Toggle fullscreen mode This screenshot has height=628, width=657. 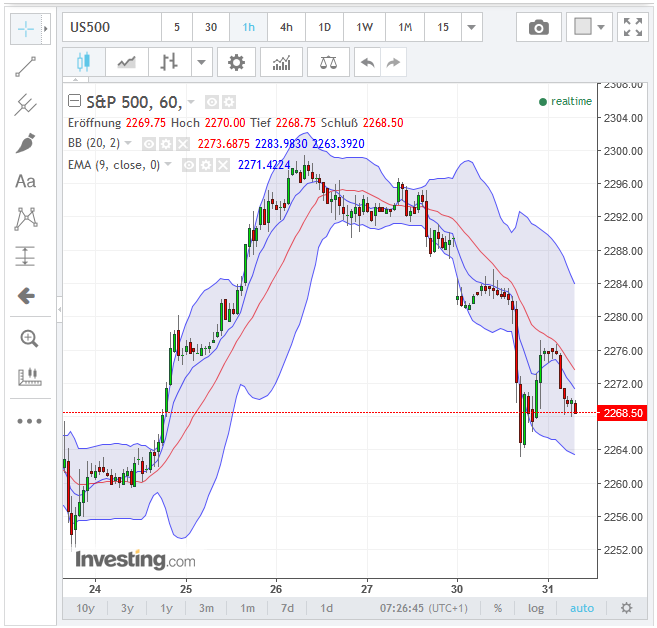pyautogui.click(x=633, y=27)
